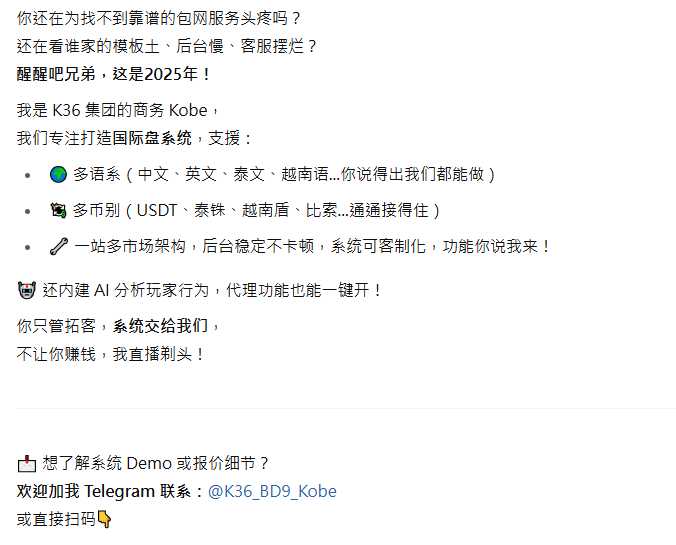This screenshot has width=676, height=545.
Task: Click the globe emoji icon
Action: 58,175
